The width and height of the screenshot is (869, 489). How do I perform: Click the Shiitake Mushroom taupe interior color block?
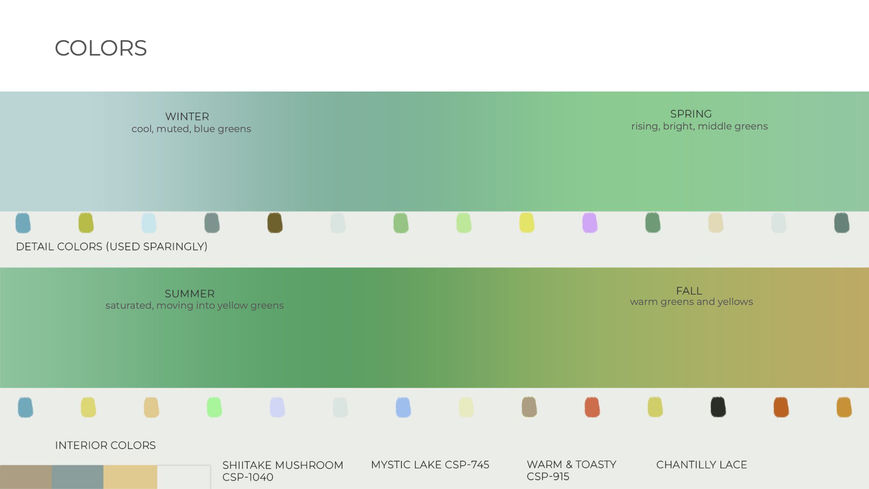(x=26, y=477)
